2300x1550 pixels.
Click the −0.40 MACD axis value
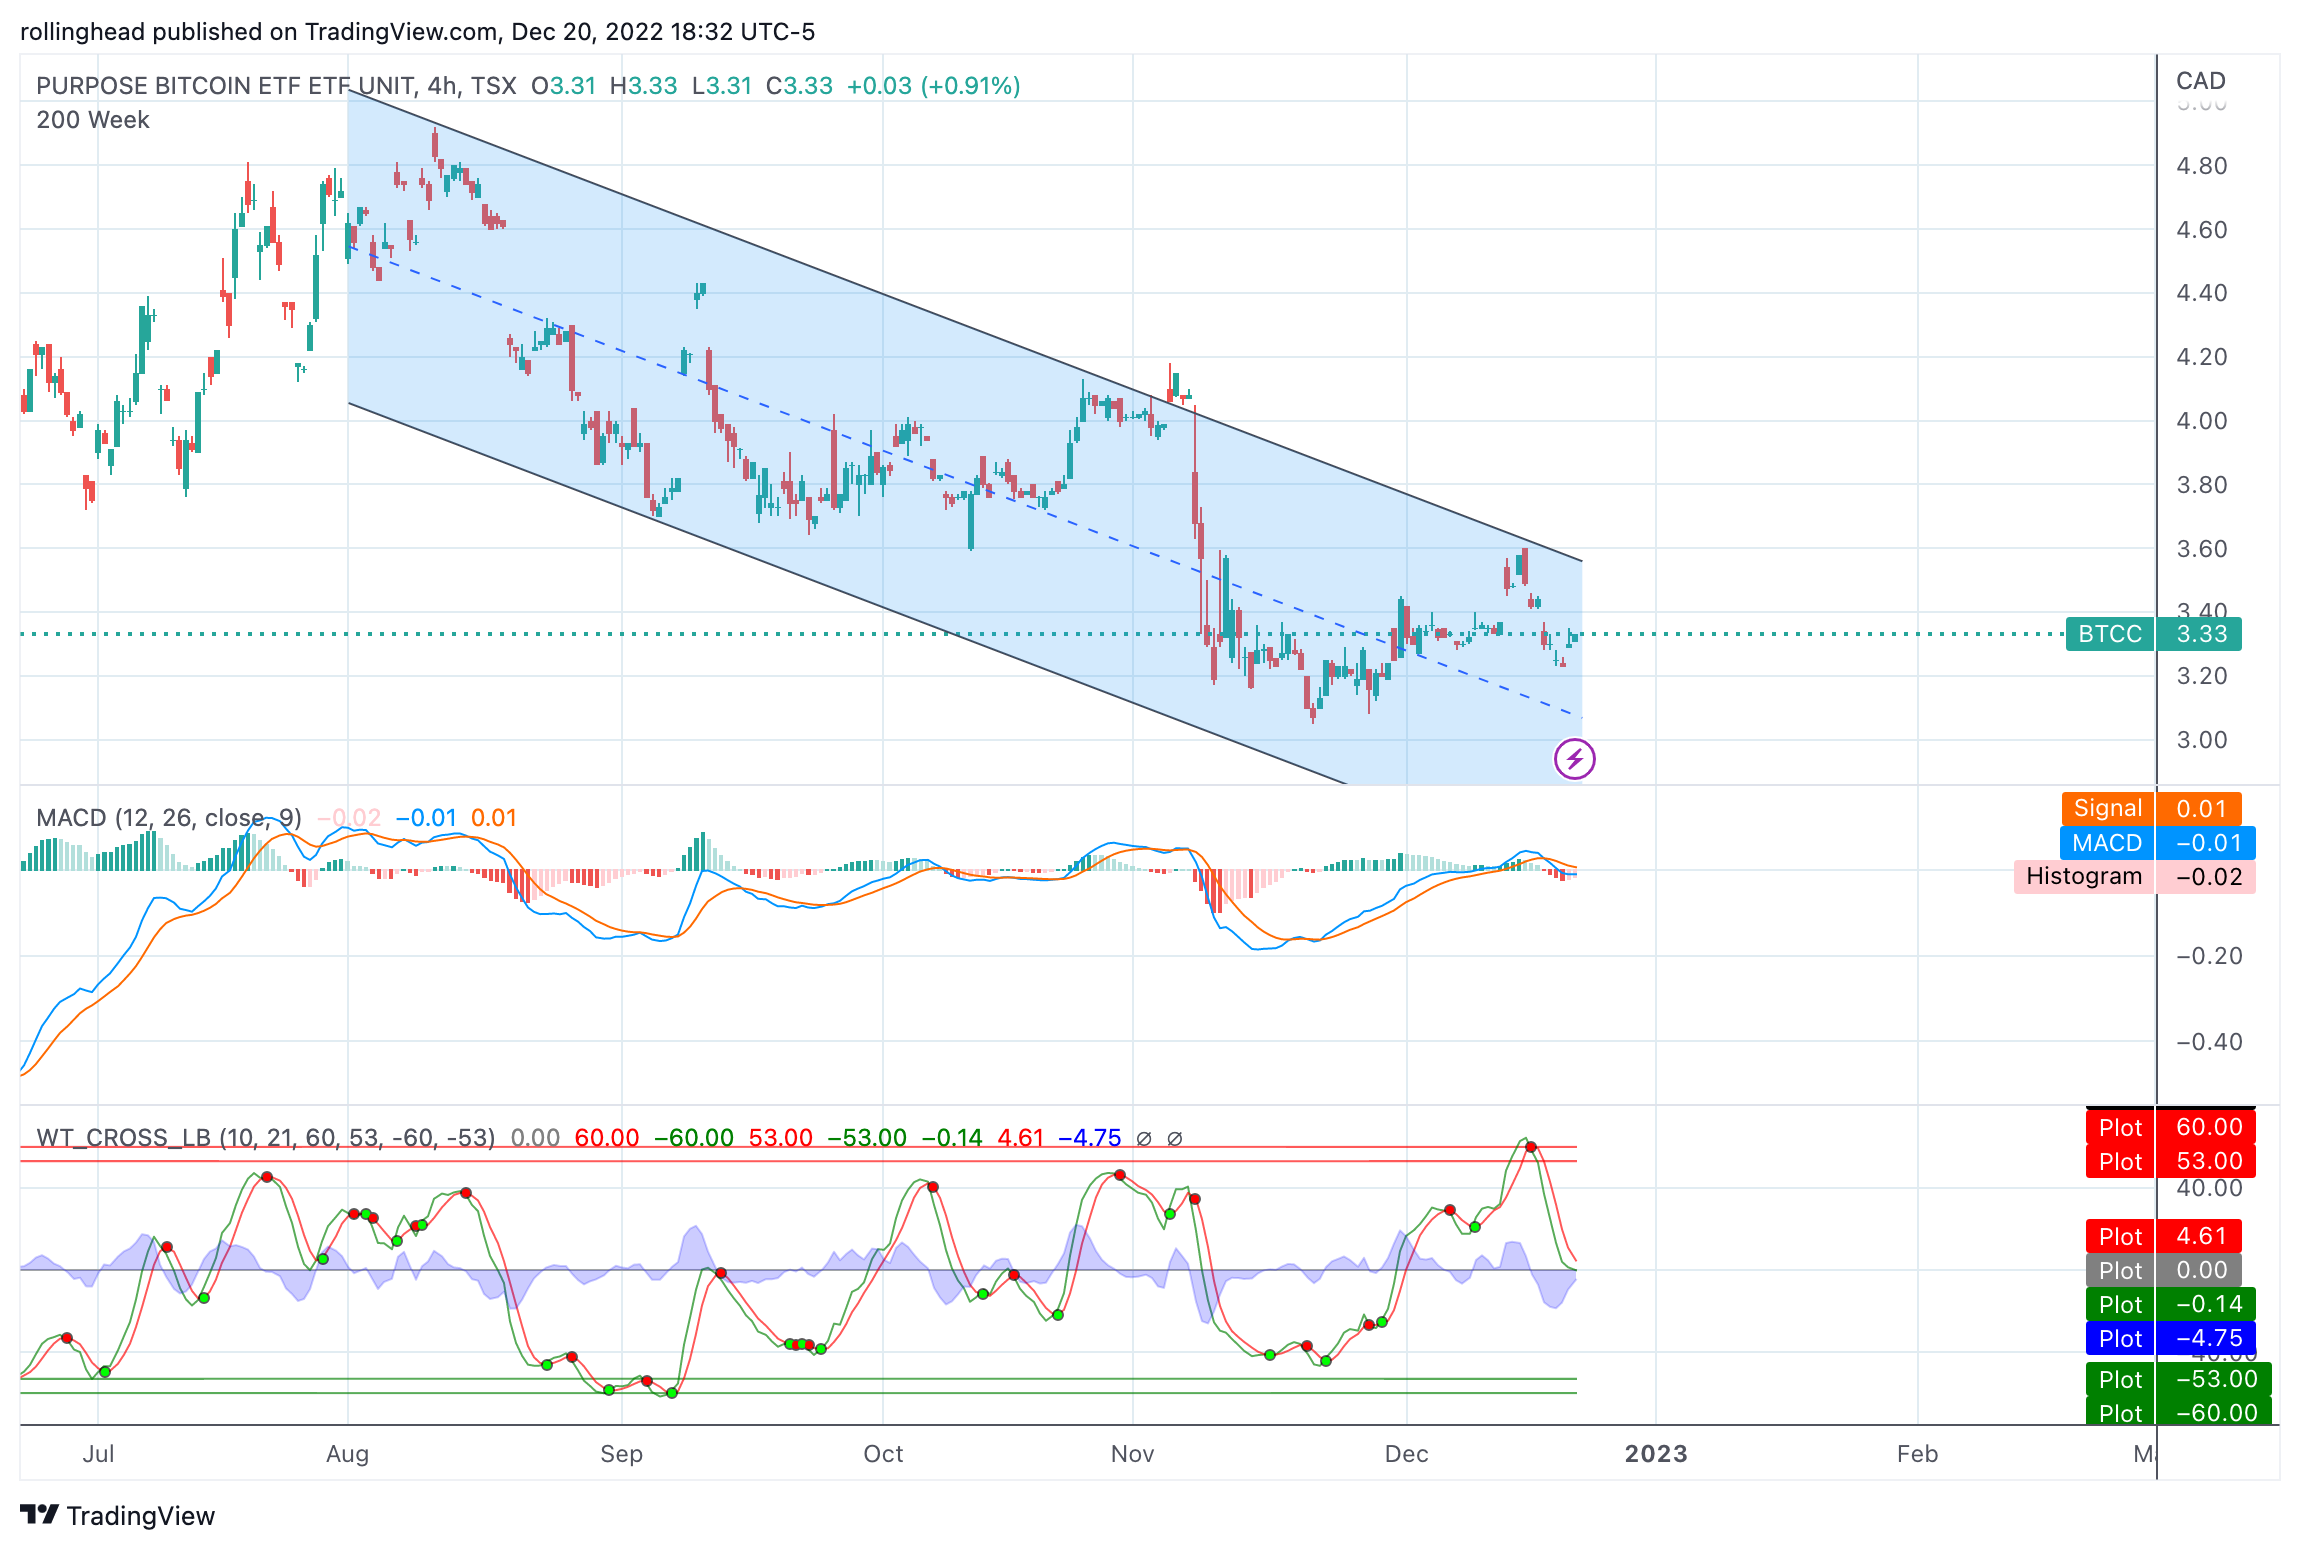coord(2209,1042)
